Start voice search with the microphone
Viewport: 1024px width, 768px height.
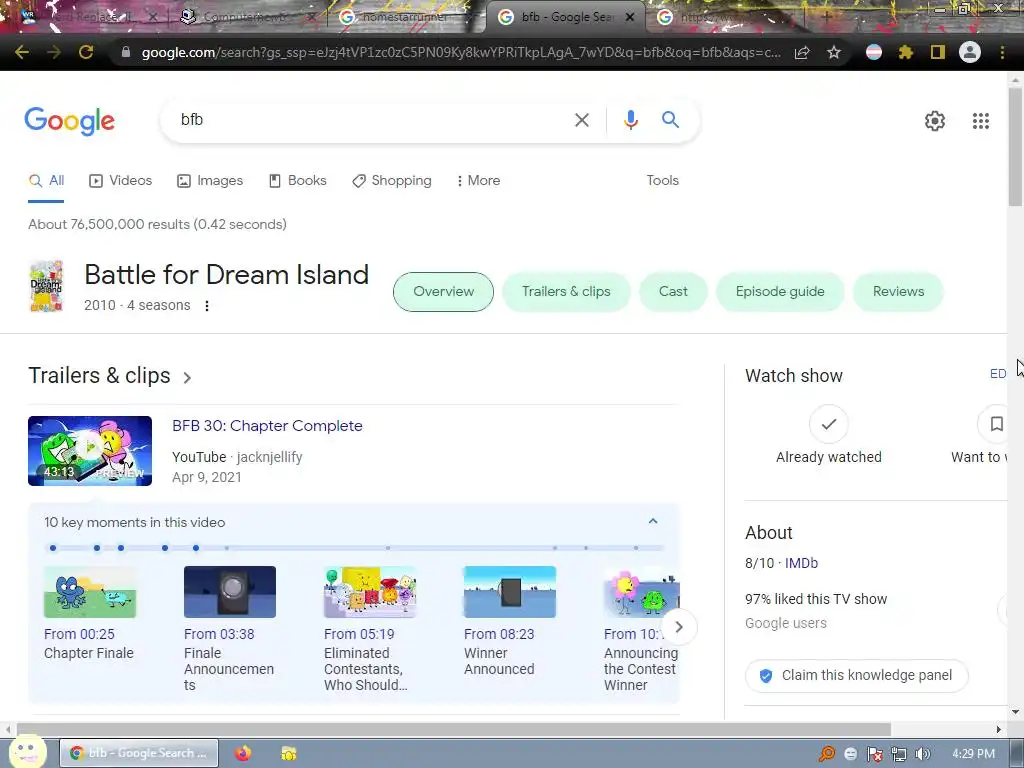(630, 120)
